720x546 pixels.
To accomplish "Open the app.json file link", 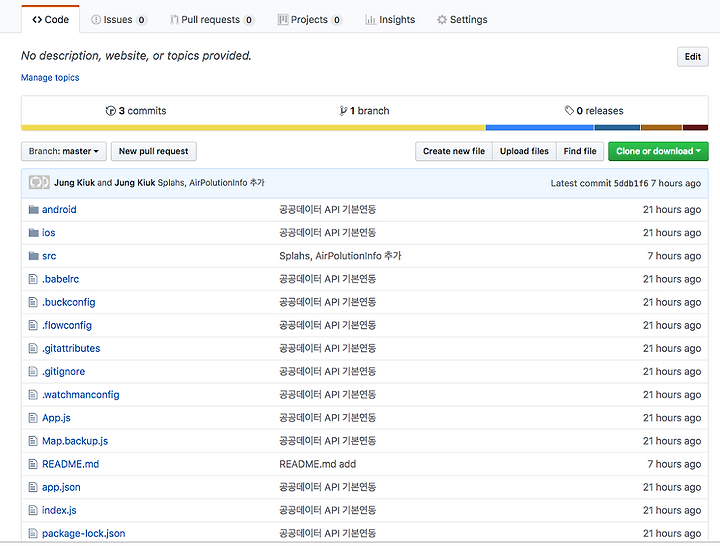I will click(x=61, y=487).
